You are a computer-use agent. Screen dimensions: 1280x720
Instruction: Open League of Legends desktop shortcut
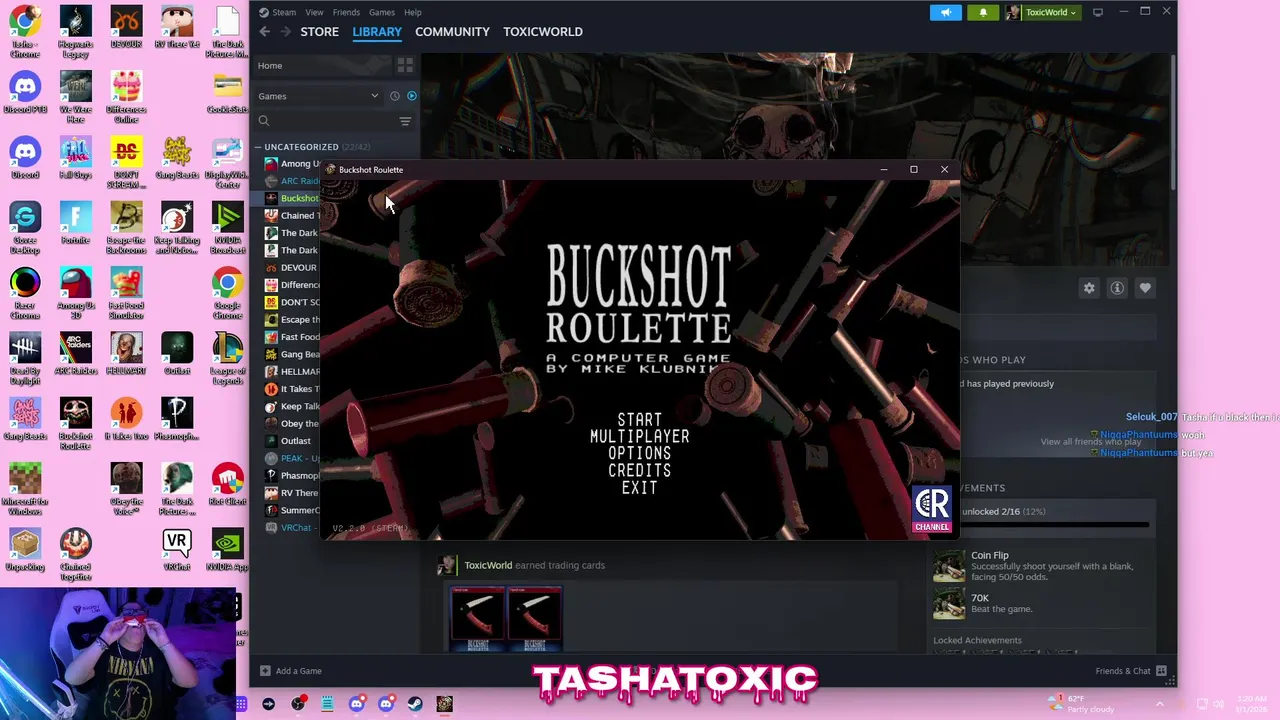(x=228, y=358)
